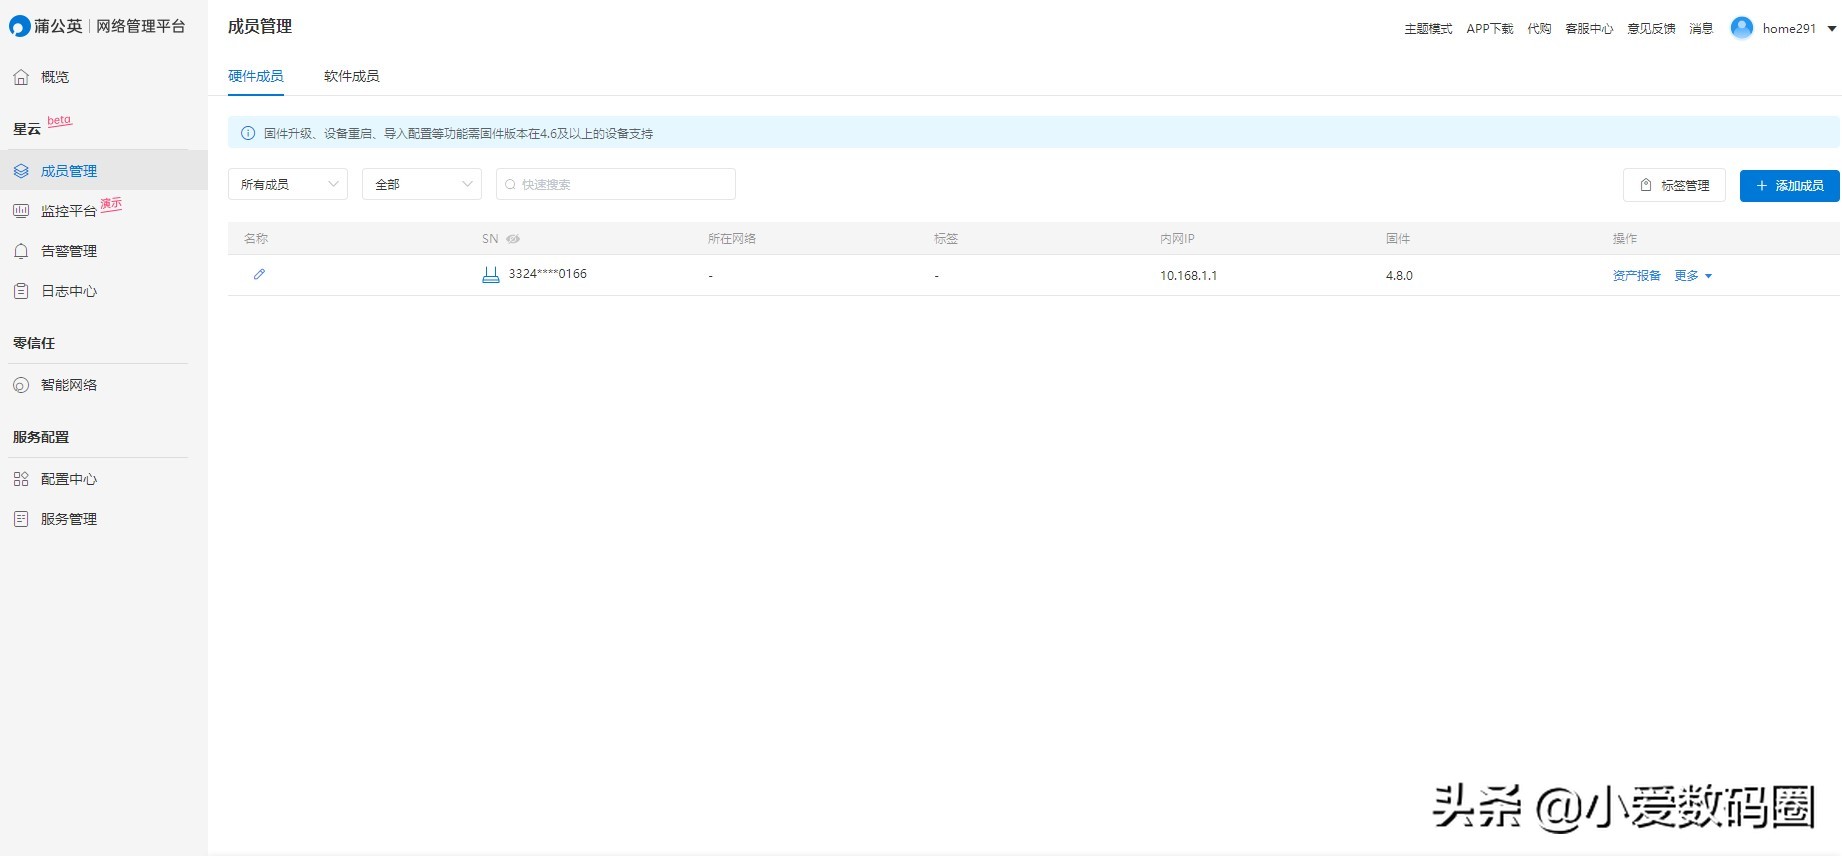The image size is (1842, 856).
Task: Click the 配置中心 grid icon
Action: tap(21, 479)
